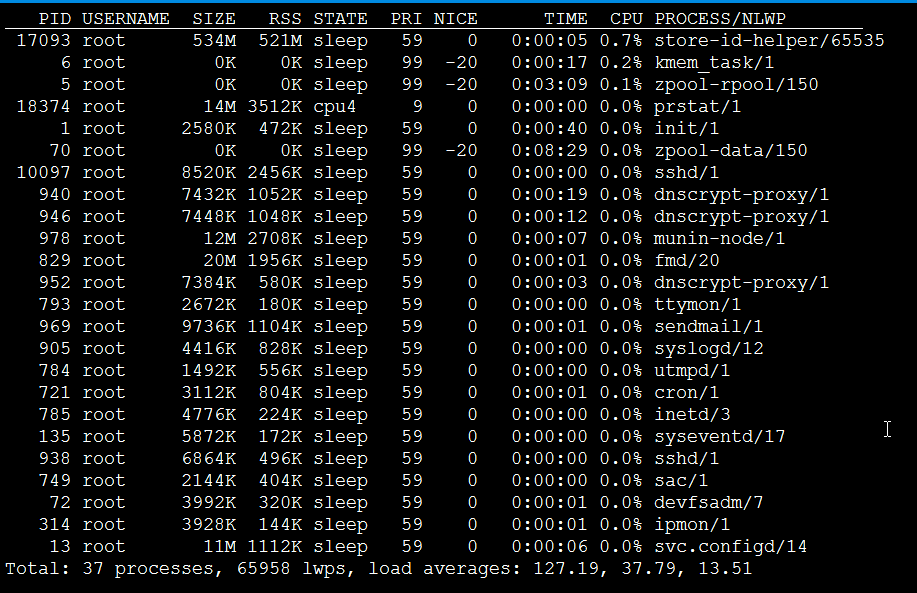Click the 3512K RSS value
This screenshot has width=917, height=593.
coord(275,107)
